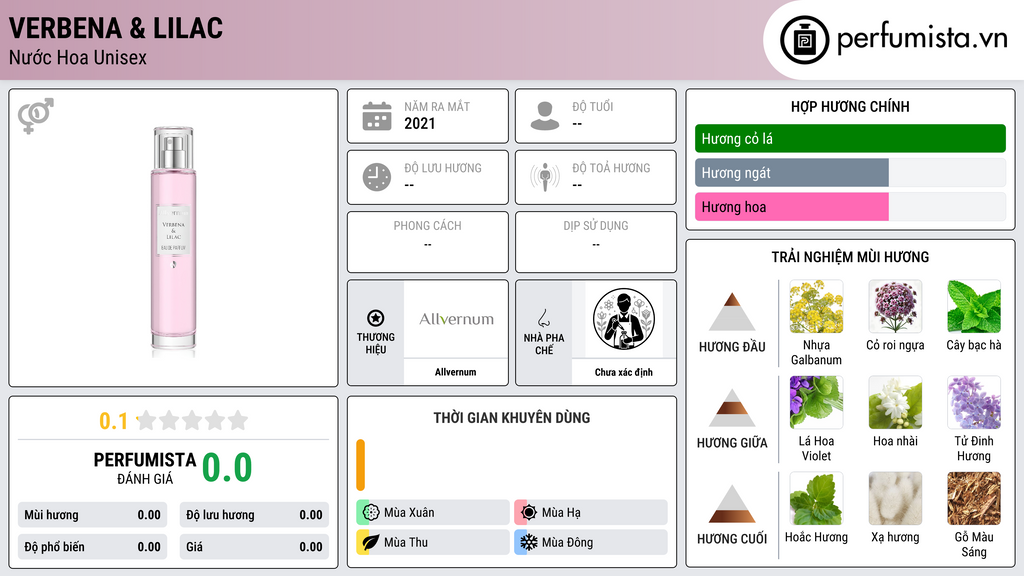Open the Gỗ Màu Sáng note image
Image resolution: width=1024 pixels, height=576 pixels.
[x=974, y=499]
